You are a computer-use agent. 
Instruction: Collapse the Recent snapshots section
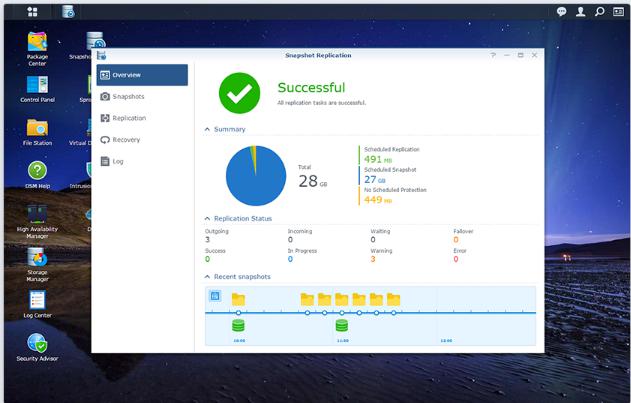coord(207,276)
